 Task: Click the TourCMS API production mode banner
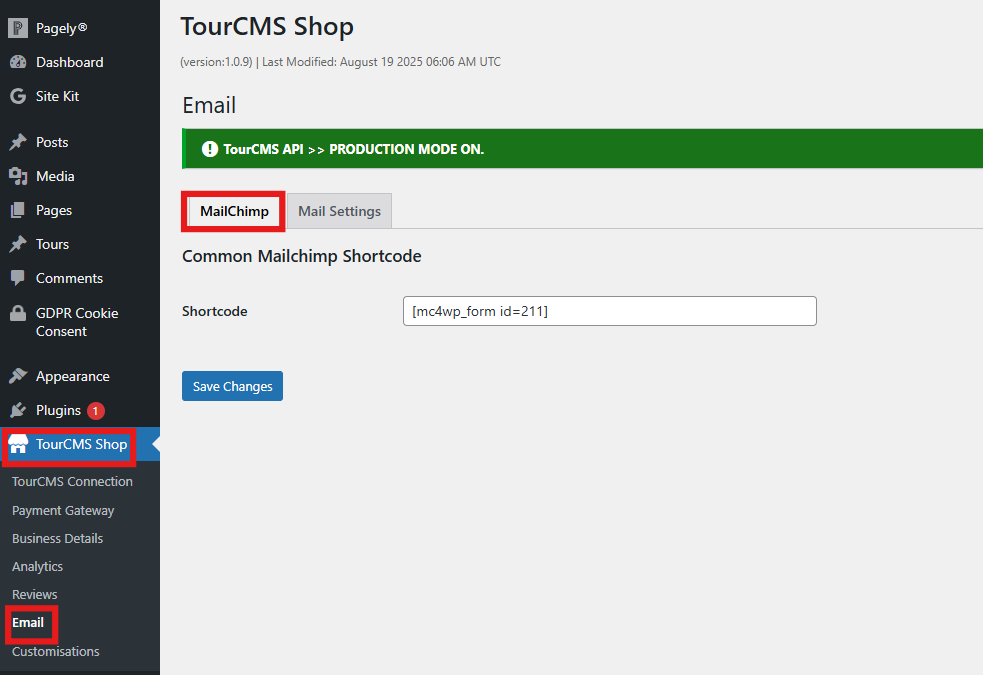(582, 149)
